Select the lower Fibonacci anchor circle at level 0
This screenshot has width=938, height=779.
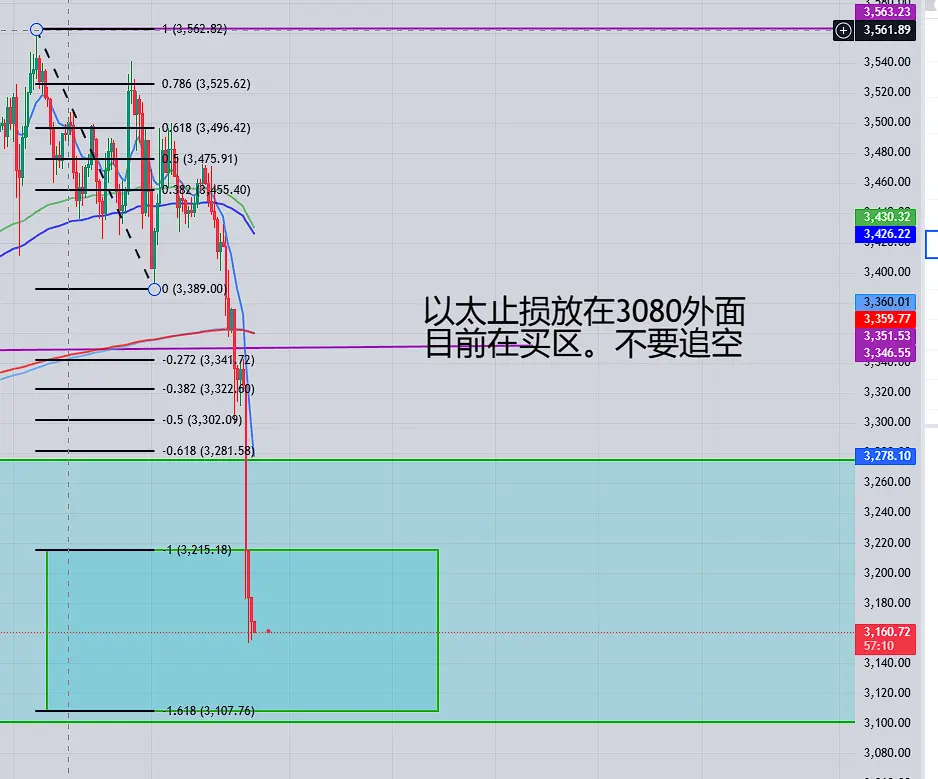(x=154, y=289)
